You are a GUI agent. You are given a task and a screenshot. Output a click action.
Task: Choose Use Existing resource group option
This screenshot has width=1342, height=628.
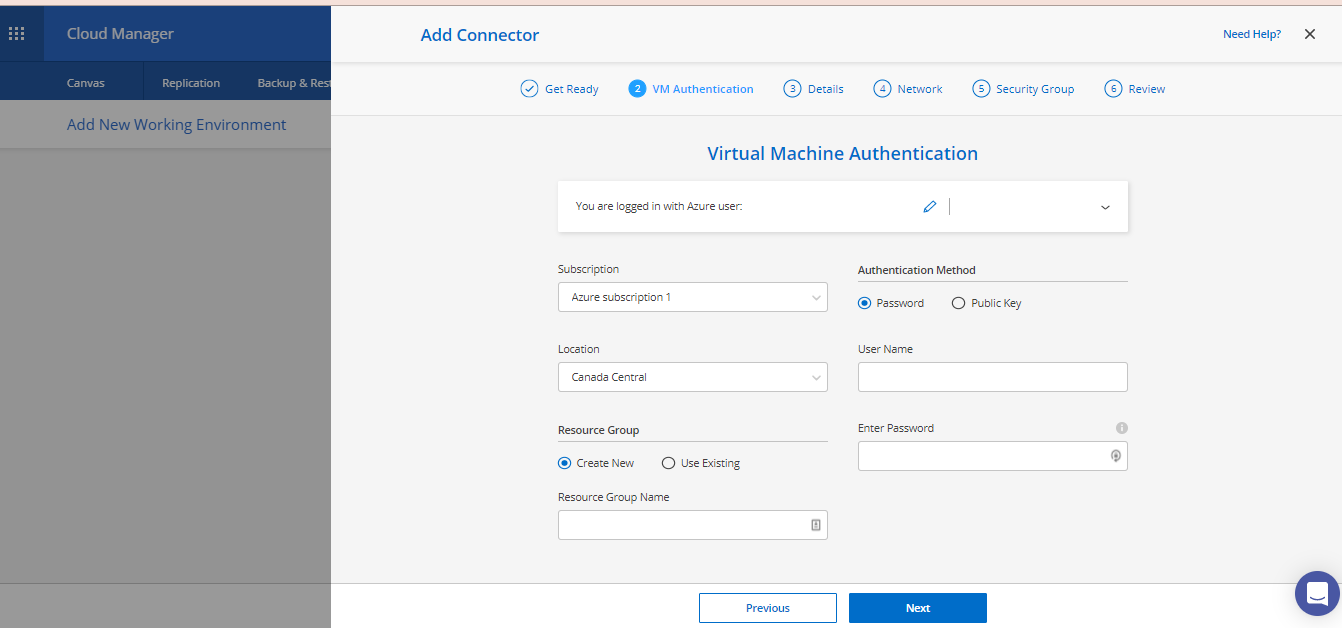click(669, 463)
